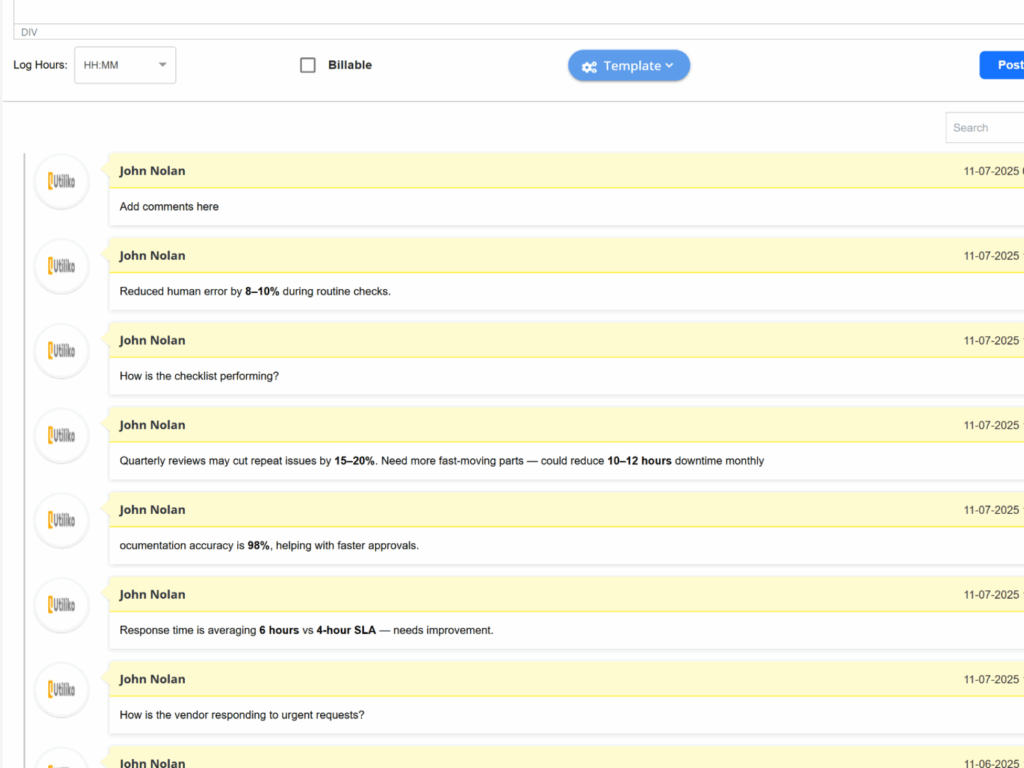
Task: Open the Log Hours HH:MM dropdown
Action: click(125, 65)
